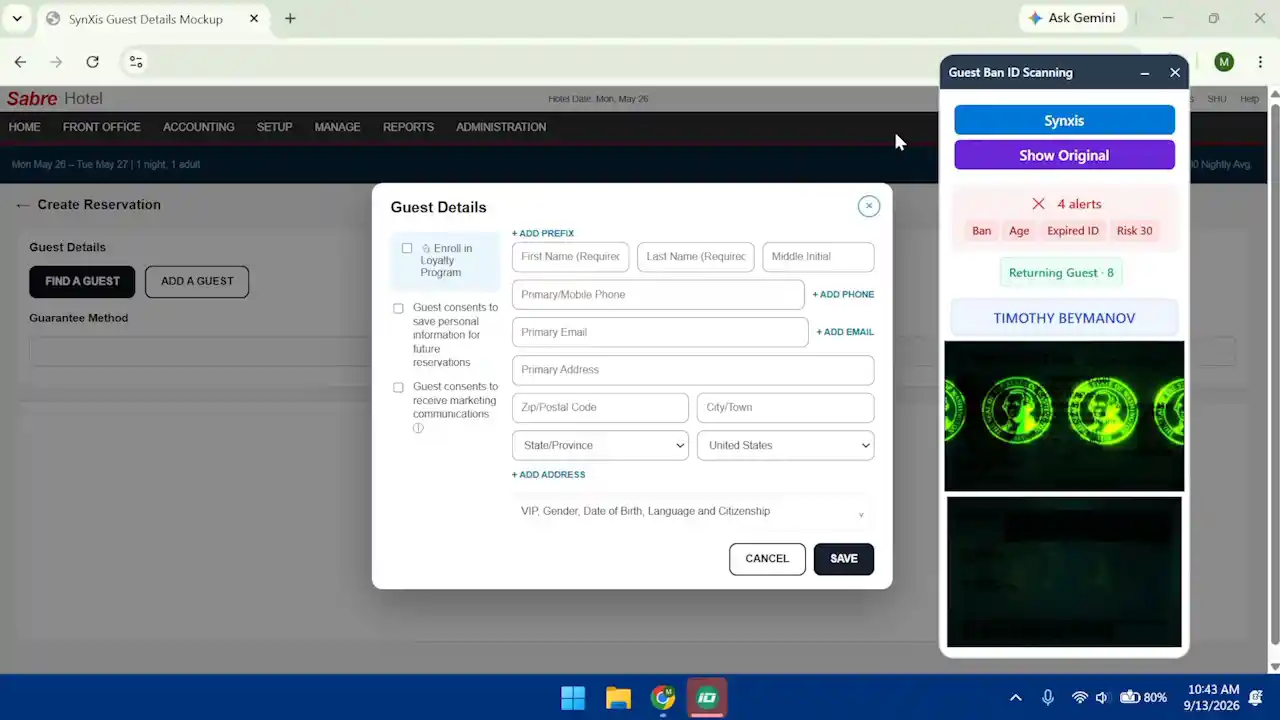Viewport: 1280px width, 720px height.
Task: Open the REPORTS menu
Action: (408, 127)
